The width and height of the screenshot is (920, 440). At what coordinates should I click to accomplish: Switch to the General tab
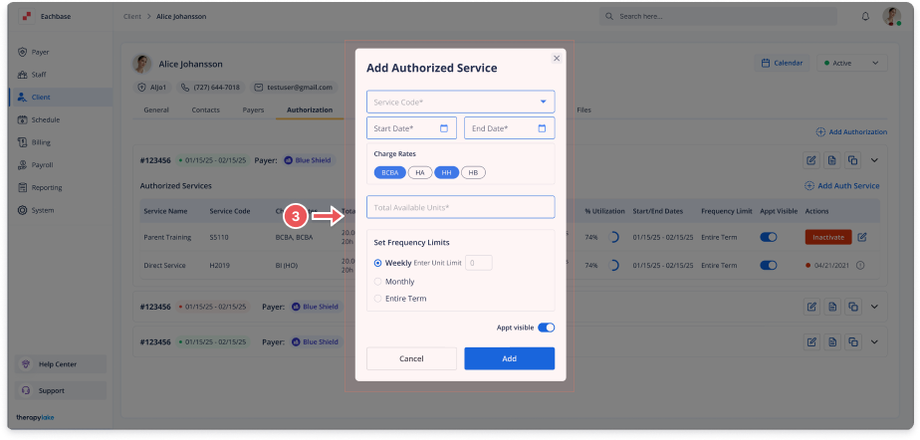(x=156, y=110)
